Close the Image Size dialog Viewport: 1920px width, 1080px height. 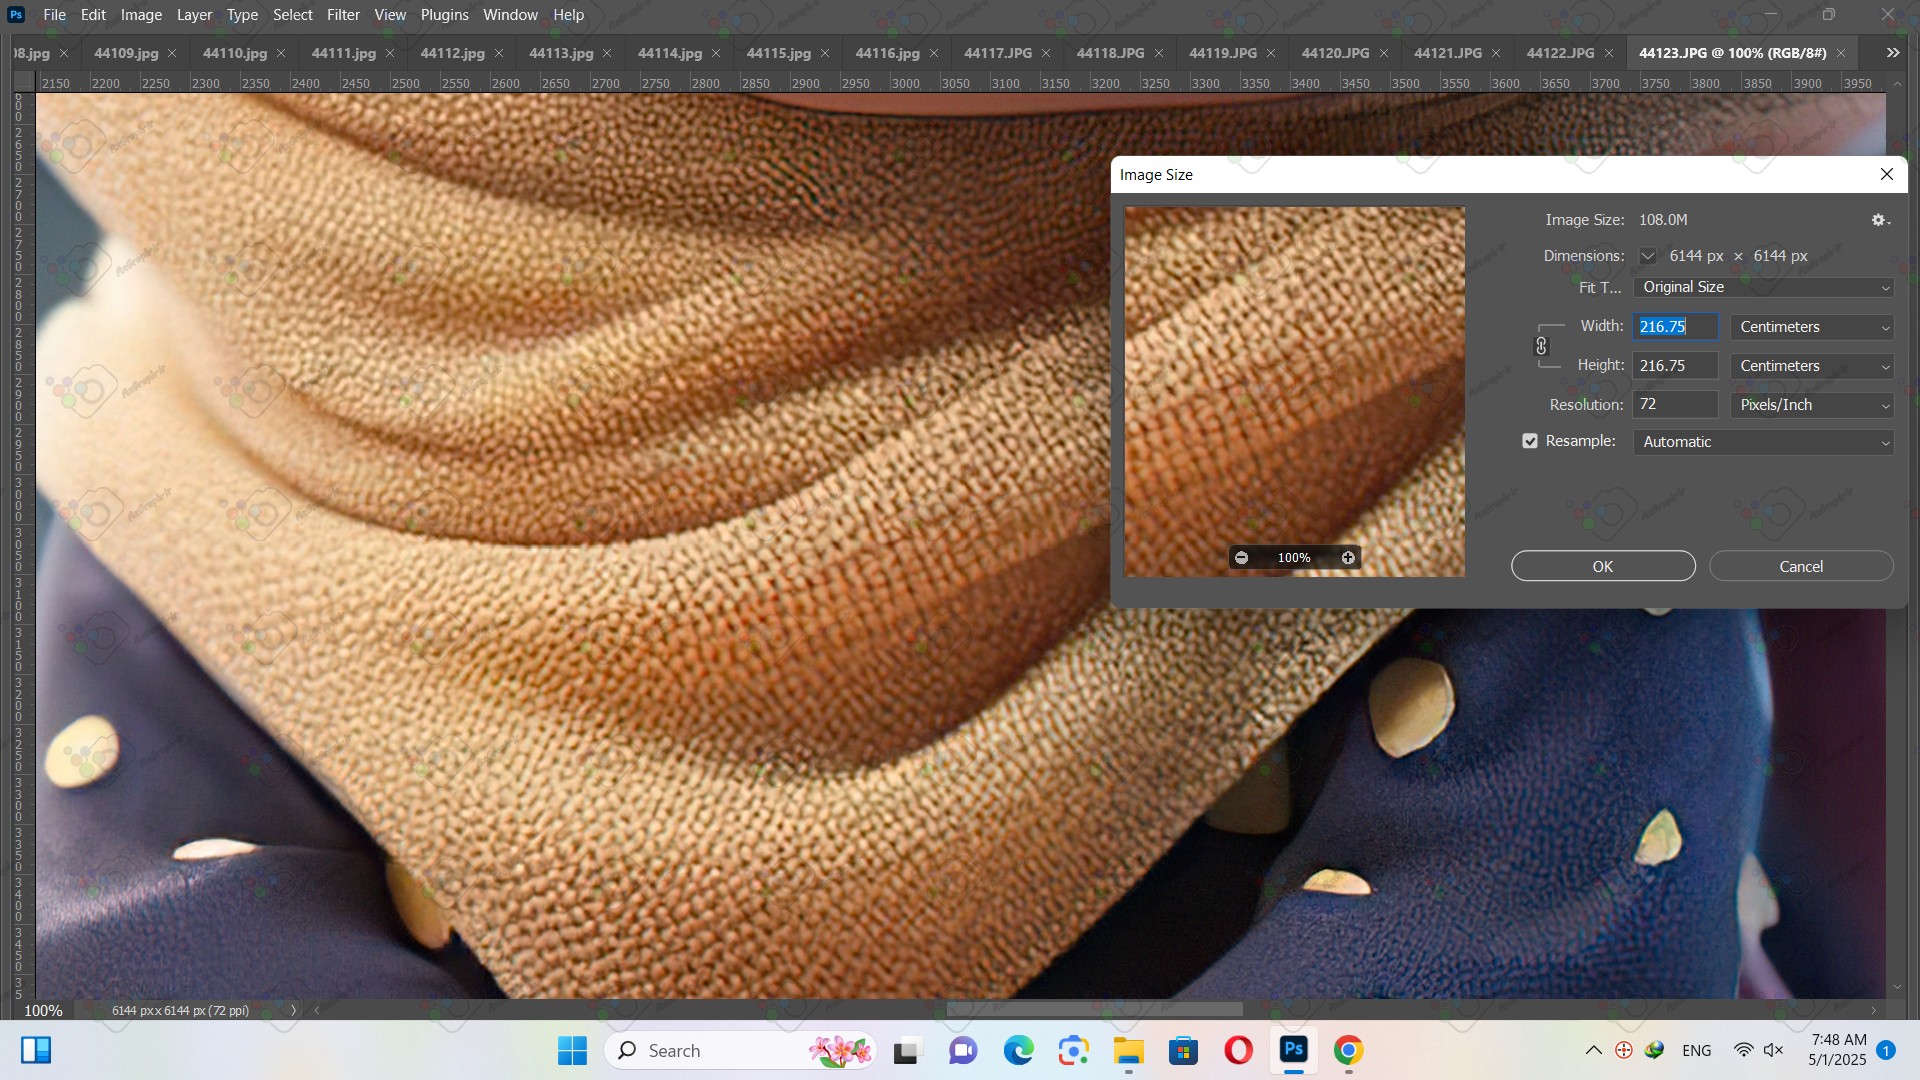coord(1887,174)
